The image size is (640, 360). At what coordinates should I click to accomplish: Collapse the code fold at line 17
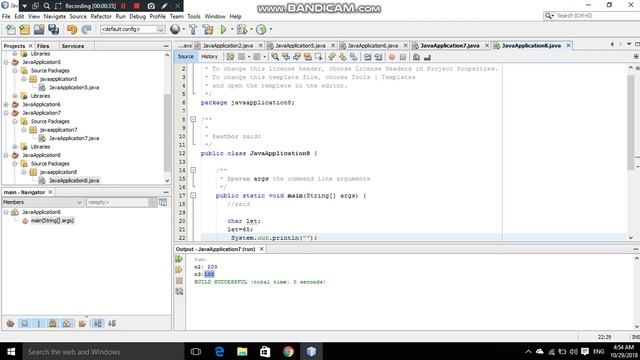tap(193, 196)
